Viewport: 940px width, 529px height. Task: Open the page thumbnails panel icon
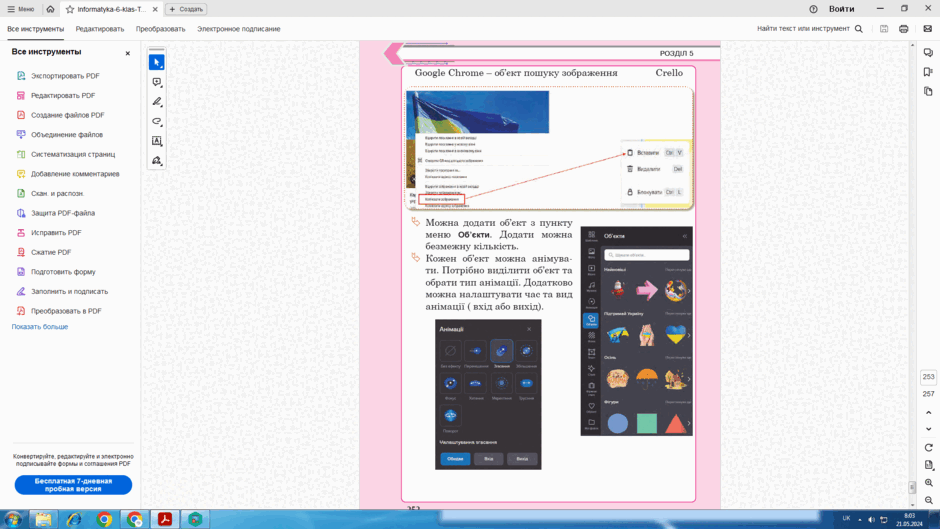(x=928, y=92)
